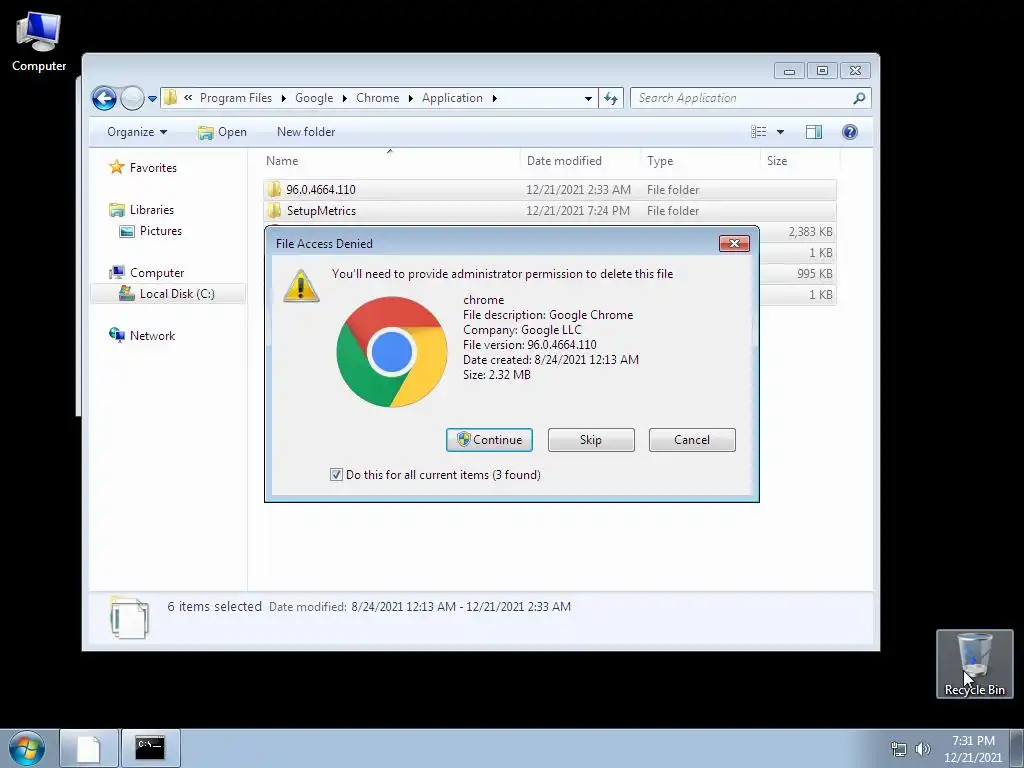This screenshot has height=768, width=1024.
Task: Click the yellow warning icon in the dialog
Action: click(301, 286)
